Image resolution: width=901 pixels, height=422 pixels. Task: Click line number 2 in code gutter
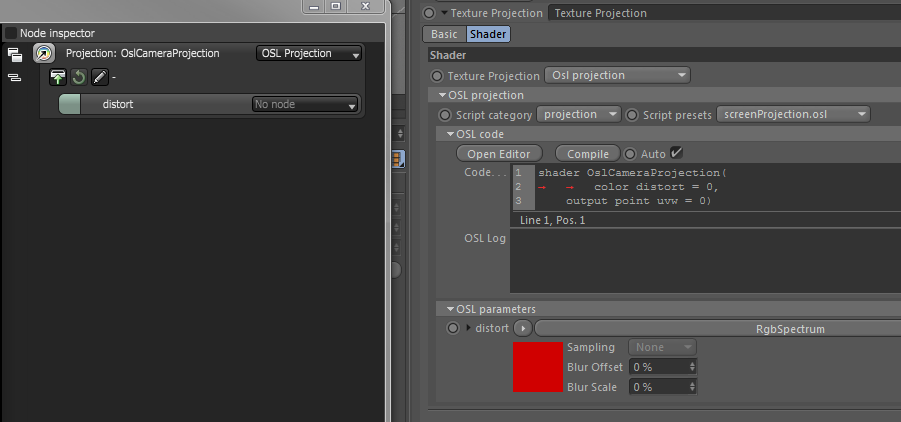click(518, 187)
